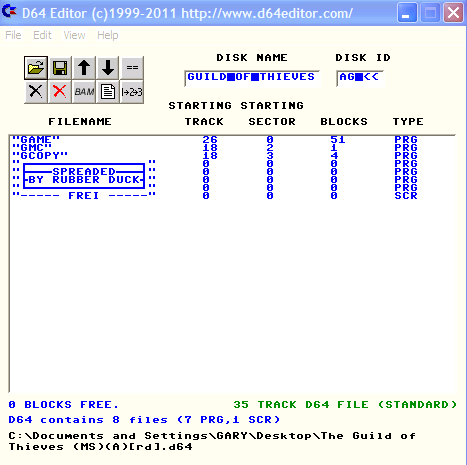467x465 pixels.
Task: Click the BLOCKS column header
Action: pos(344,122)
